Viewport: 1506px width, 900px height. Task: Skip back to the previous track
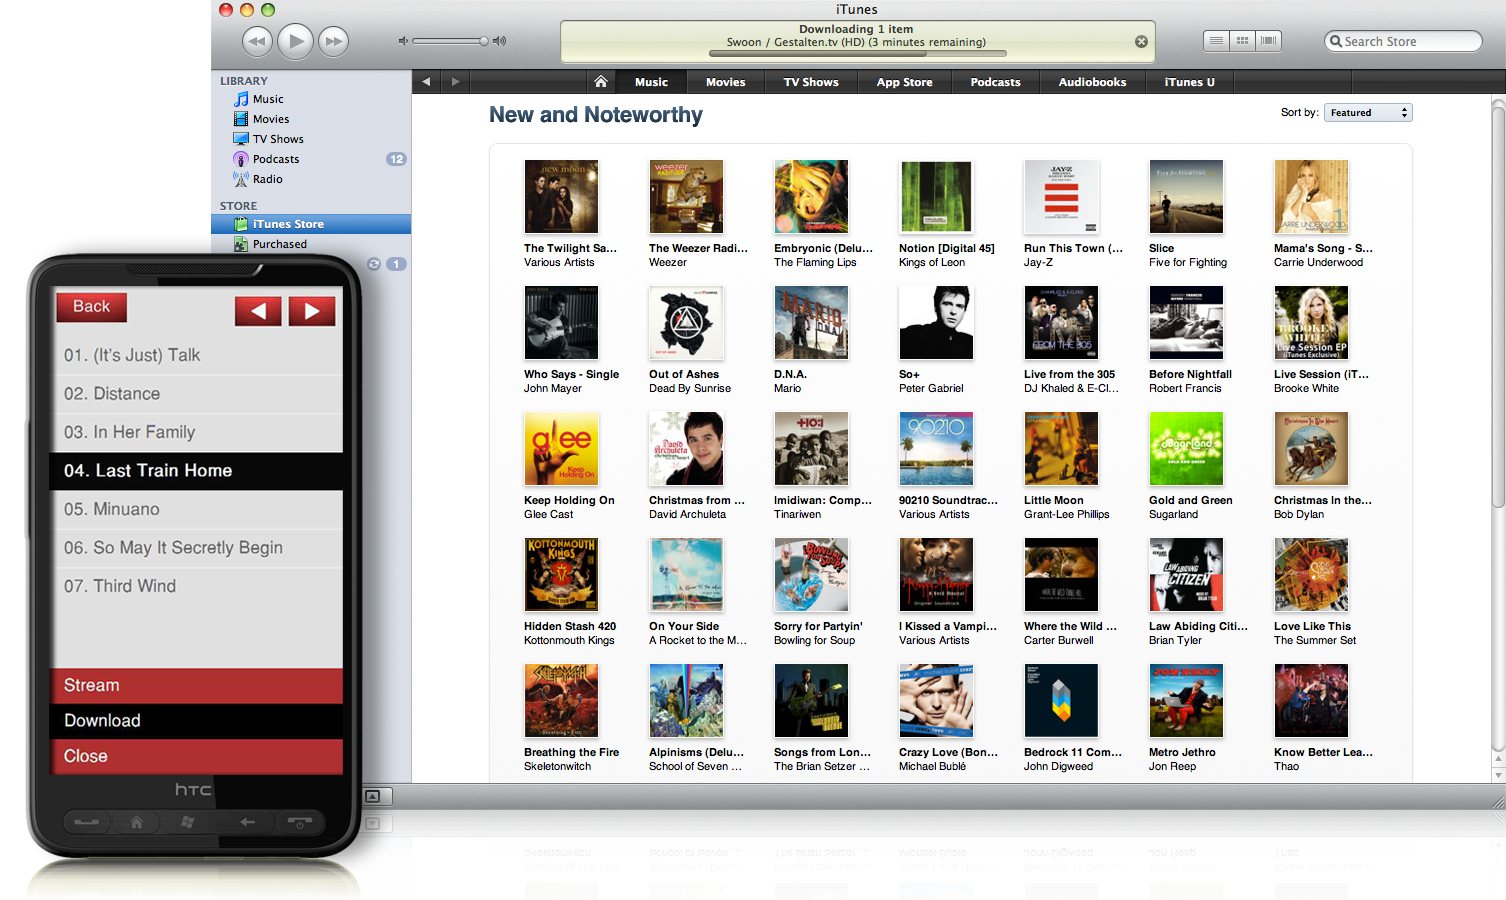tap(257, 41)
